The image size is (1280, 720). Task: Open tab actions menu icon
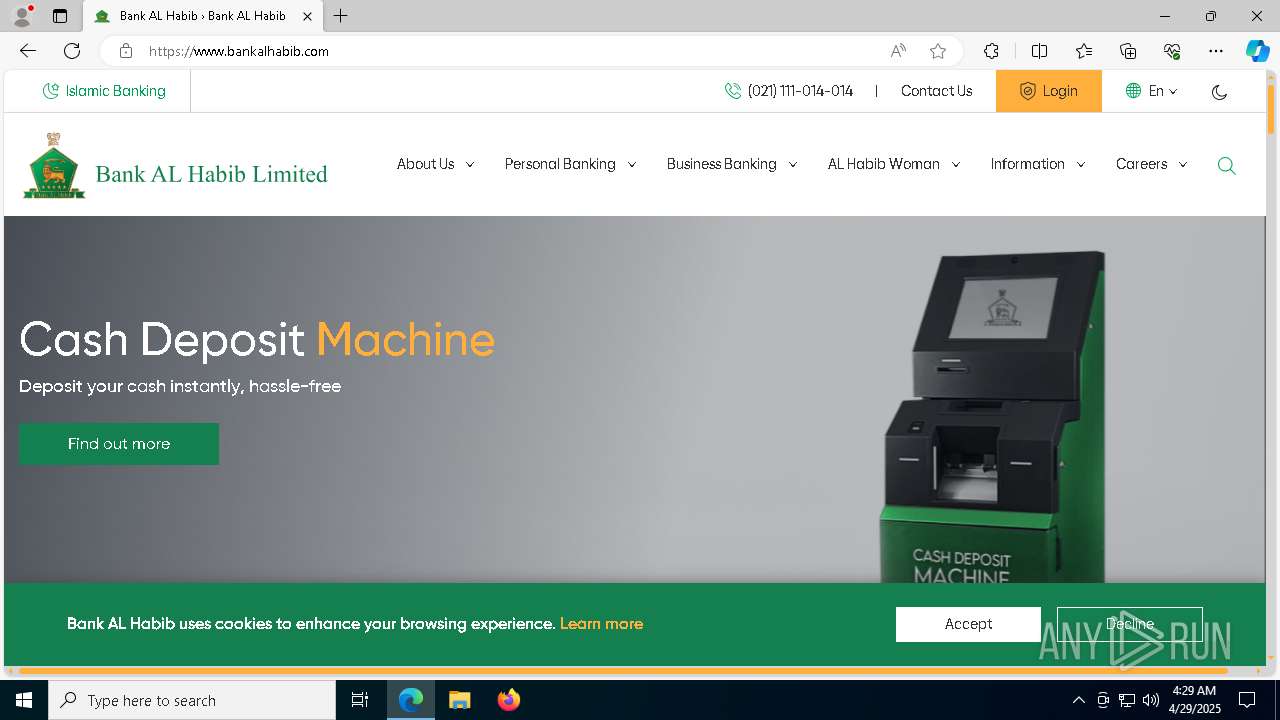(x=60, y=16)
